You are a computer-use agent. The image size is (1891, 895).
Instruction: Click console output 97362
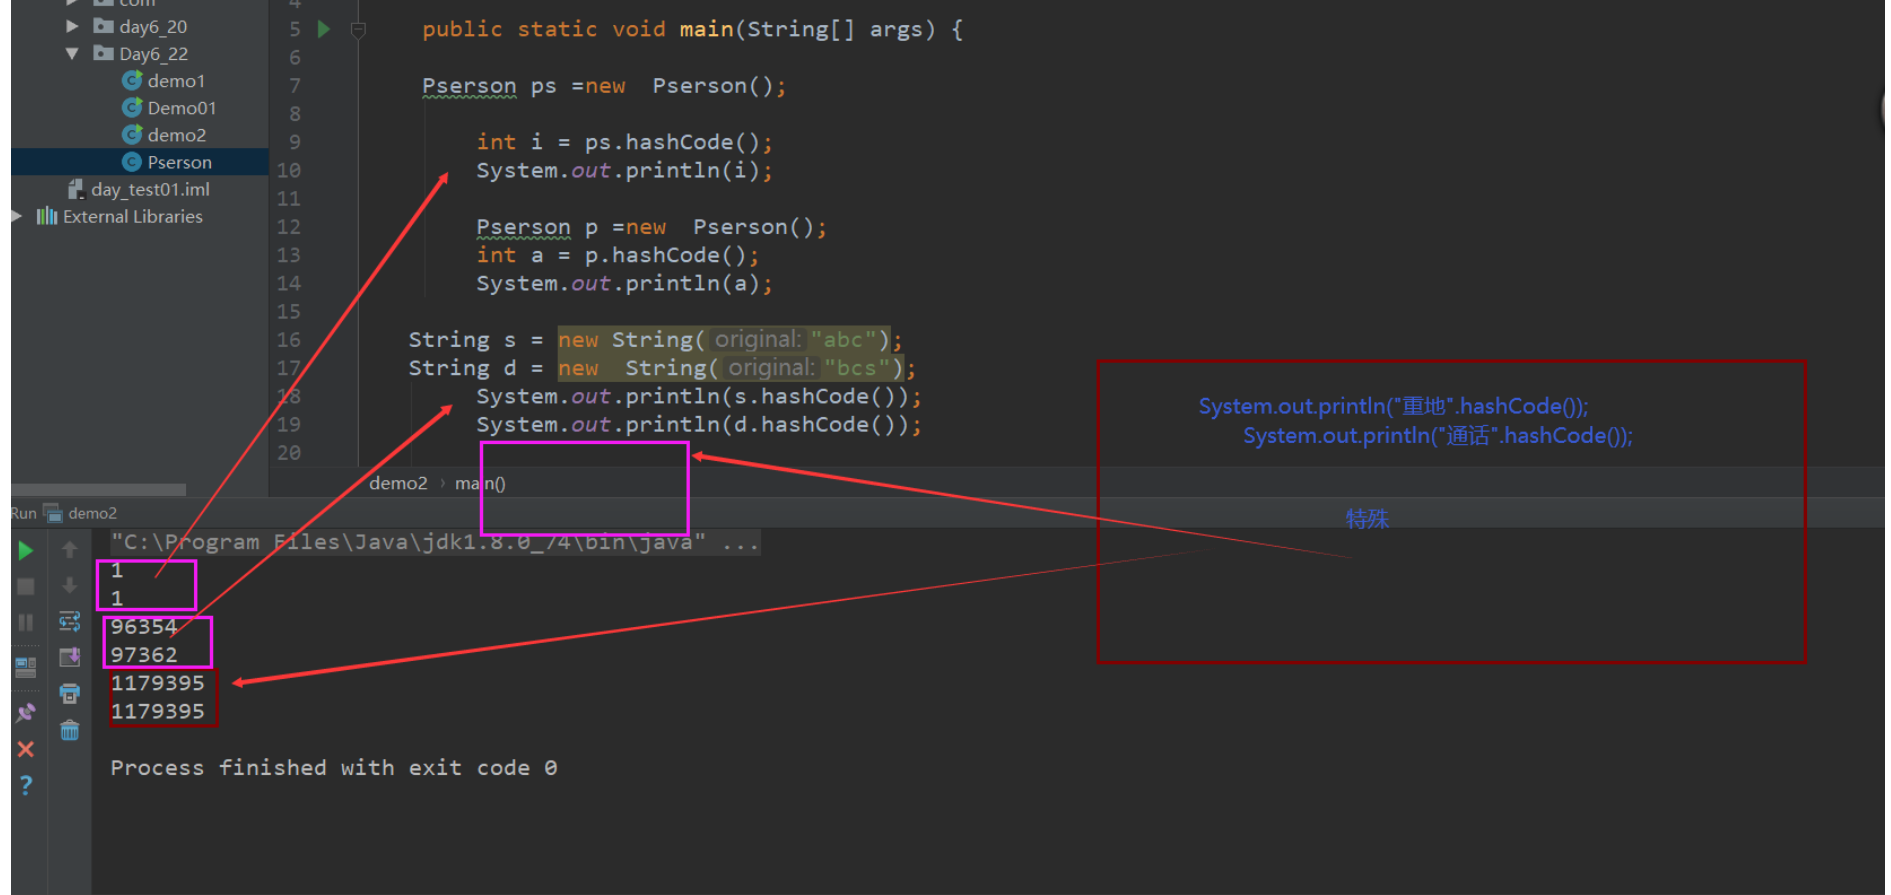tap(144, 655)
